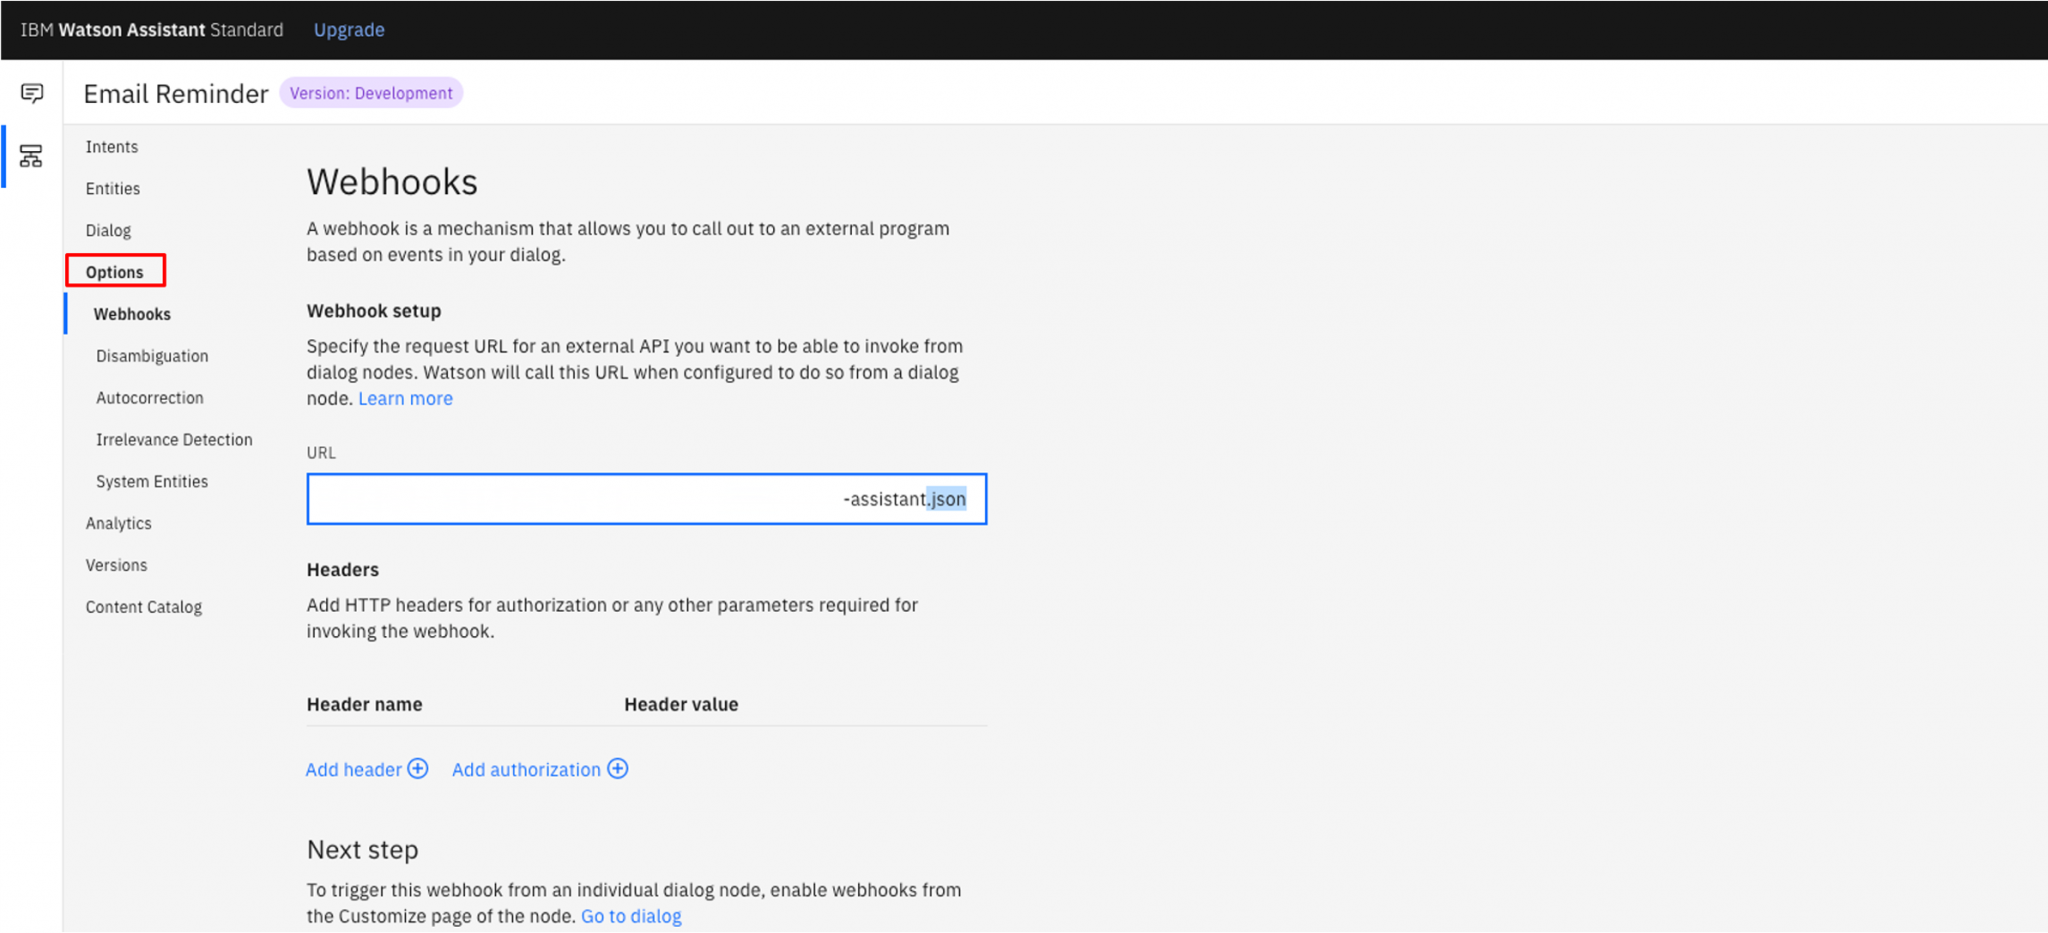Navigate to the Dialog section
Screen dimensions: 2048x933
[108, 230]
